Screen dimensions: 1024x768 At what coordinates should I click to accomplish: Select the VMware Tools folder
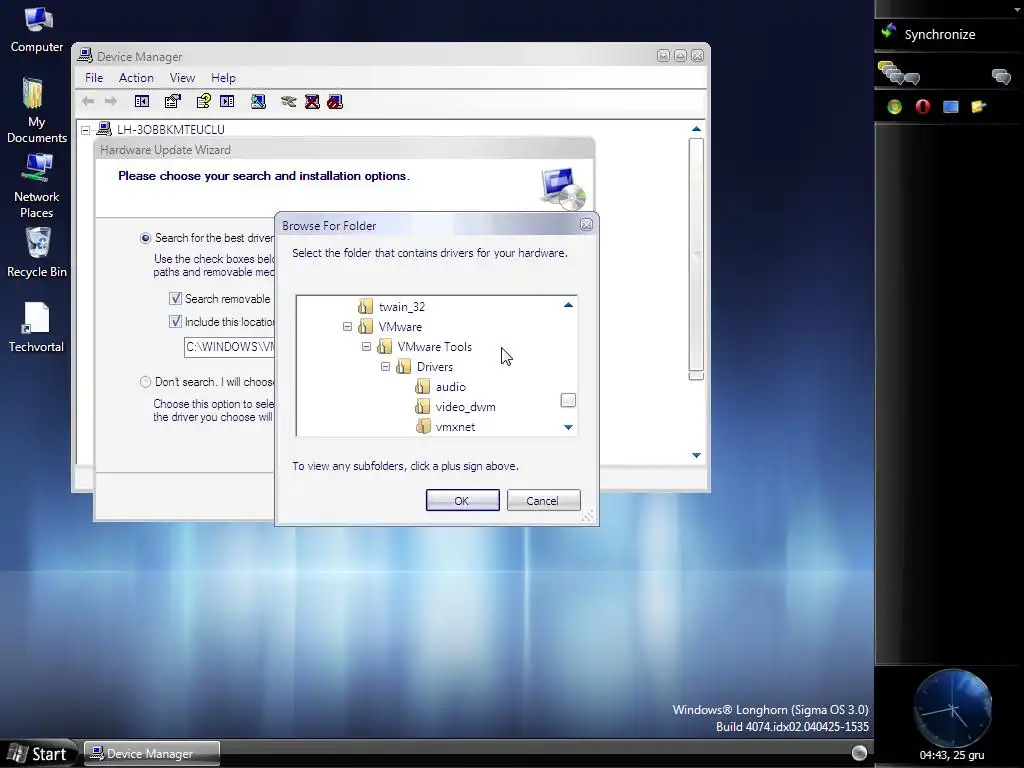click(434, 347)
